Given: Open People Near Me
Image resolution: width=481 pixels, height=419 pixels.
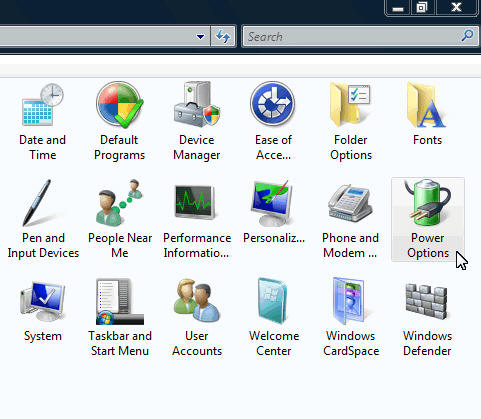Looking at the screenshot, I should click(x=120, y=219).
